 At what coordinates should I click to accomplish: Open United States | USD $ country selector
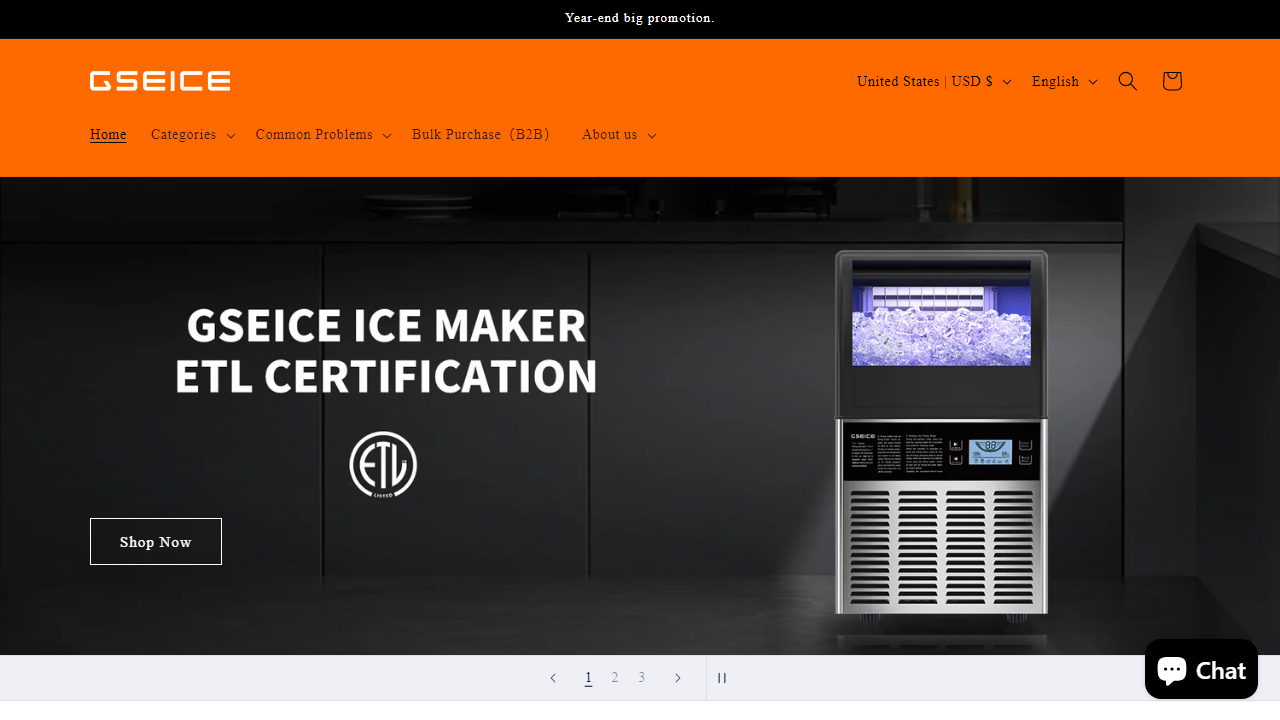pyautogui.click(x=934, y=81)
